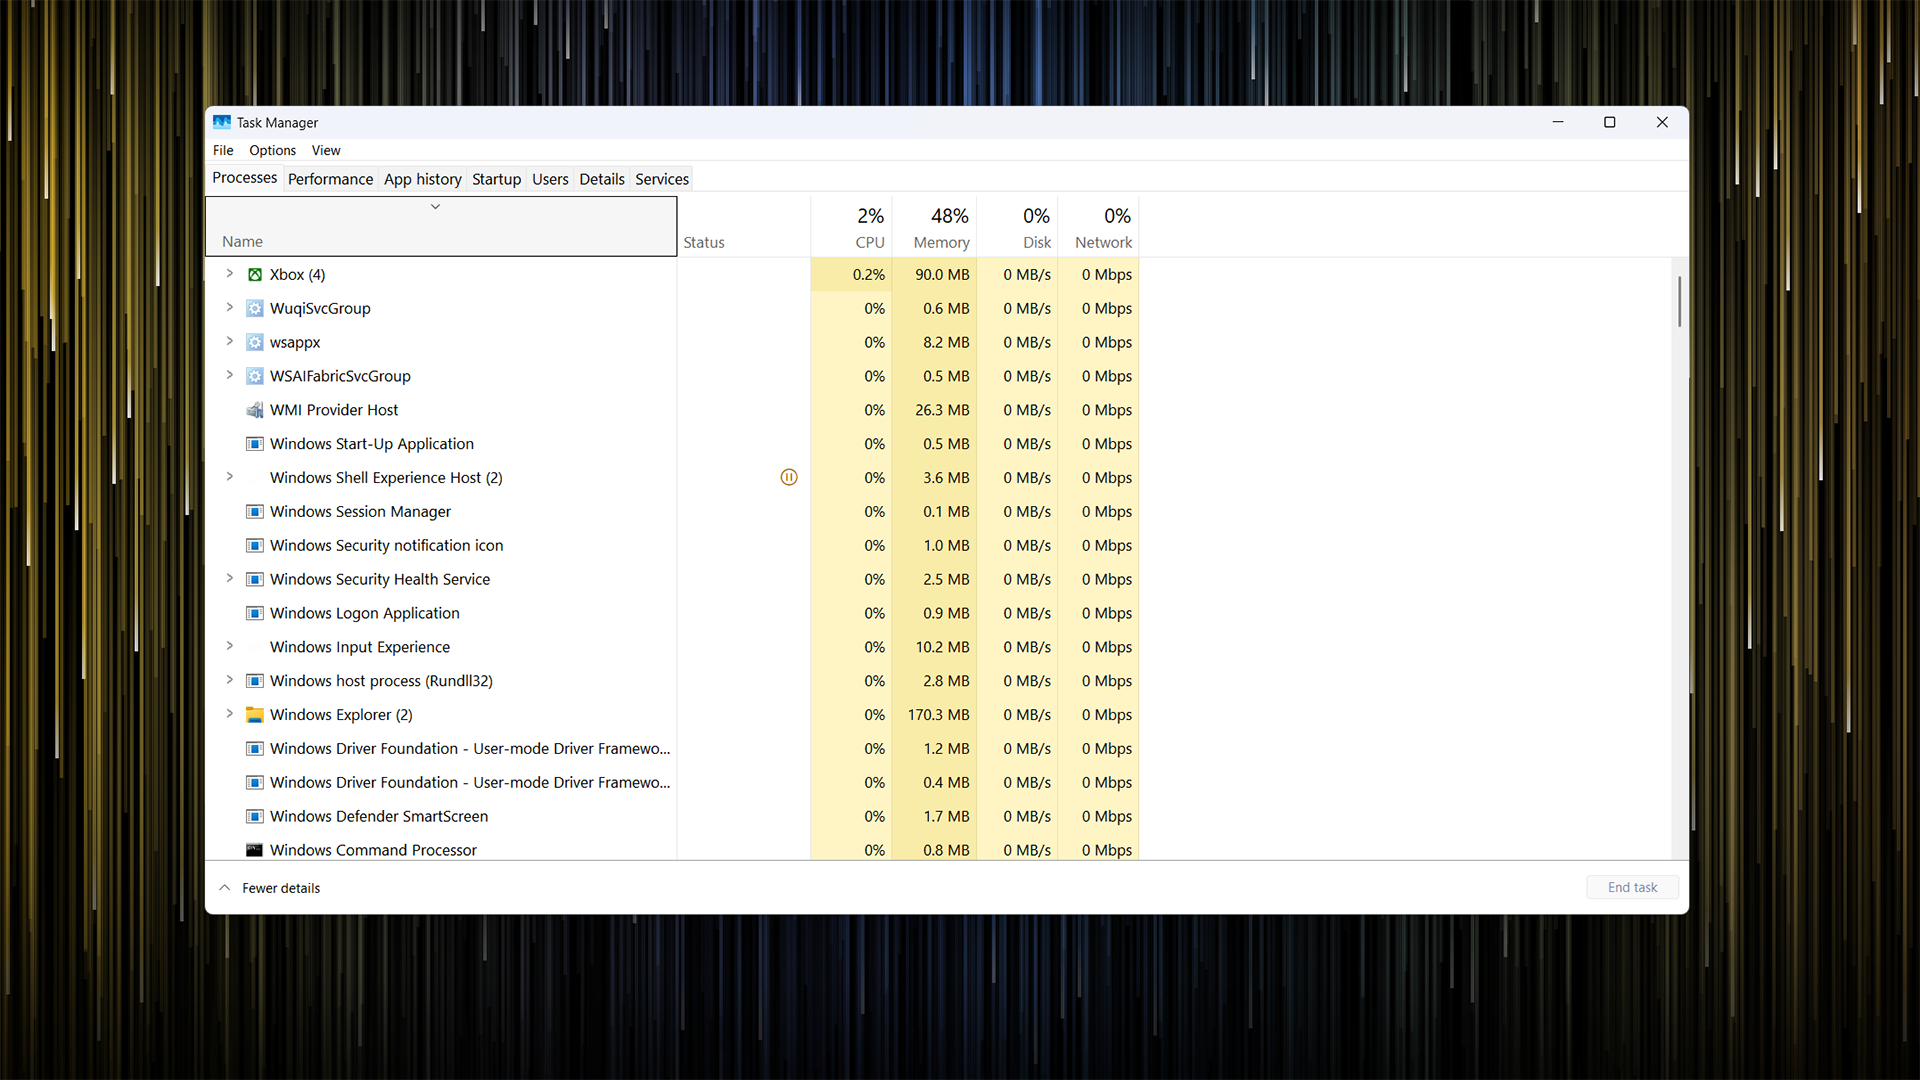
Task: Expand Windows Shell Experience Host (2)
Action: (229, 477)
